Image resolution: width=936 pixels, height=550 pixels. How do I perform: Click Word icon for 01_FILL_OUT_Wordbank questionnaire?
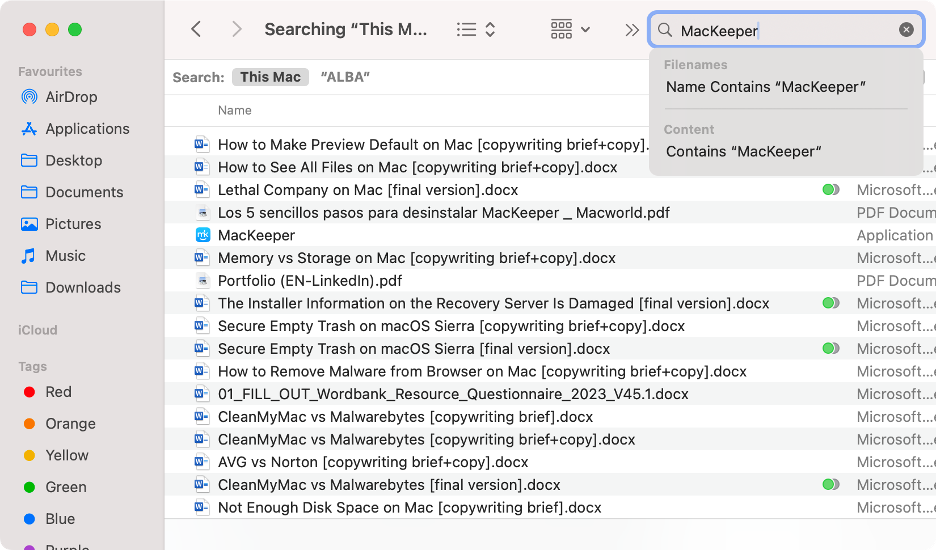(202, 394)
